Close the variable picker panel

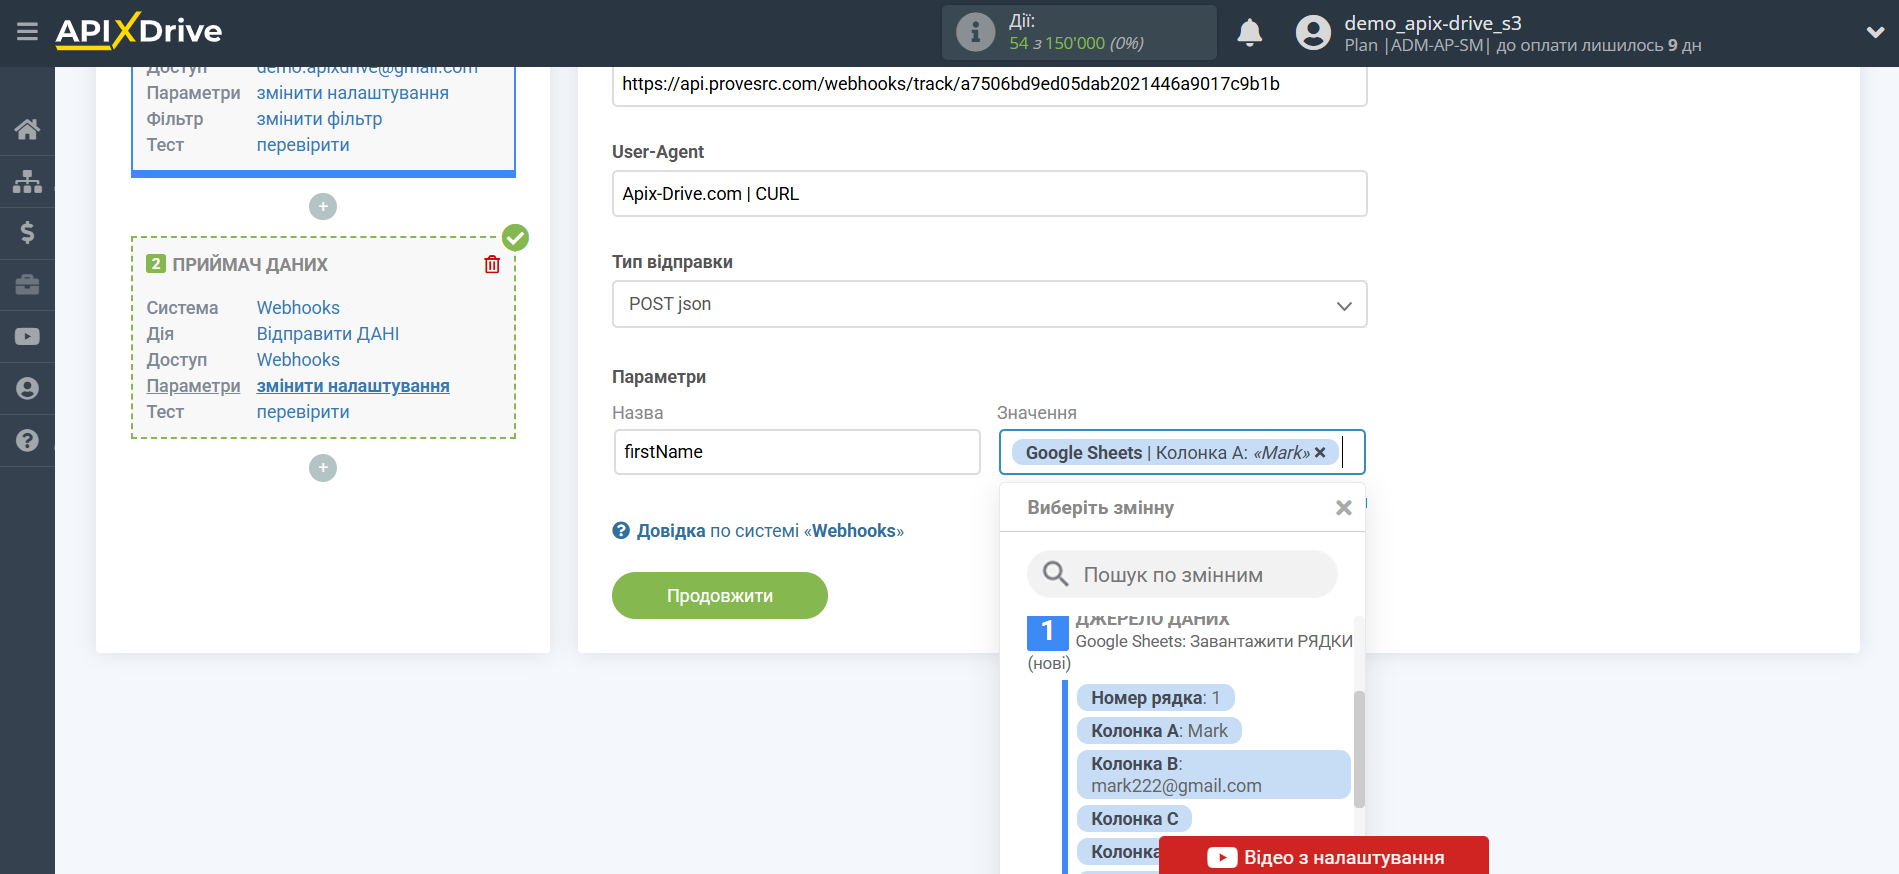click(x=1344, y=508)
